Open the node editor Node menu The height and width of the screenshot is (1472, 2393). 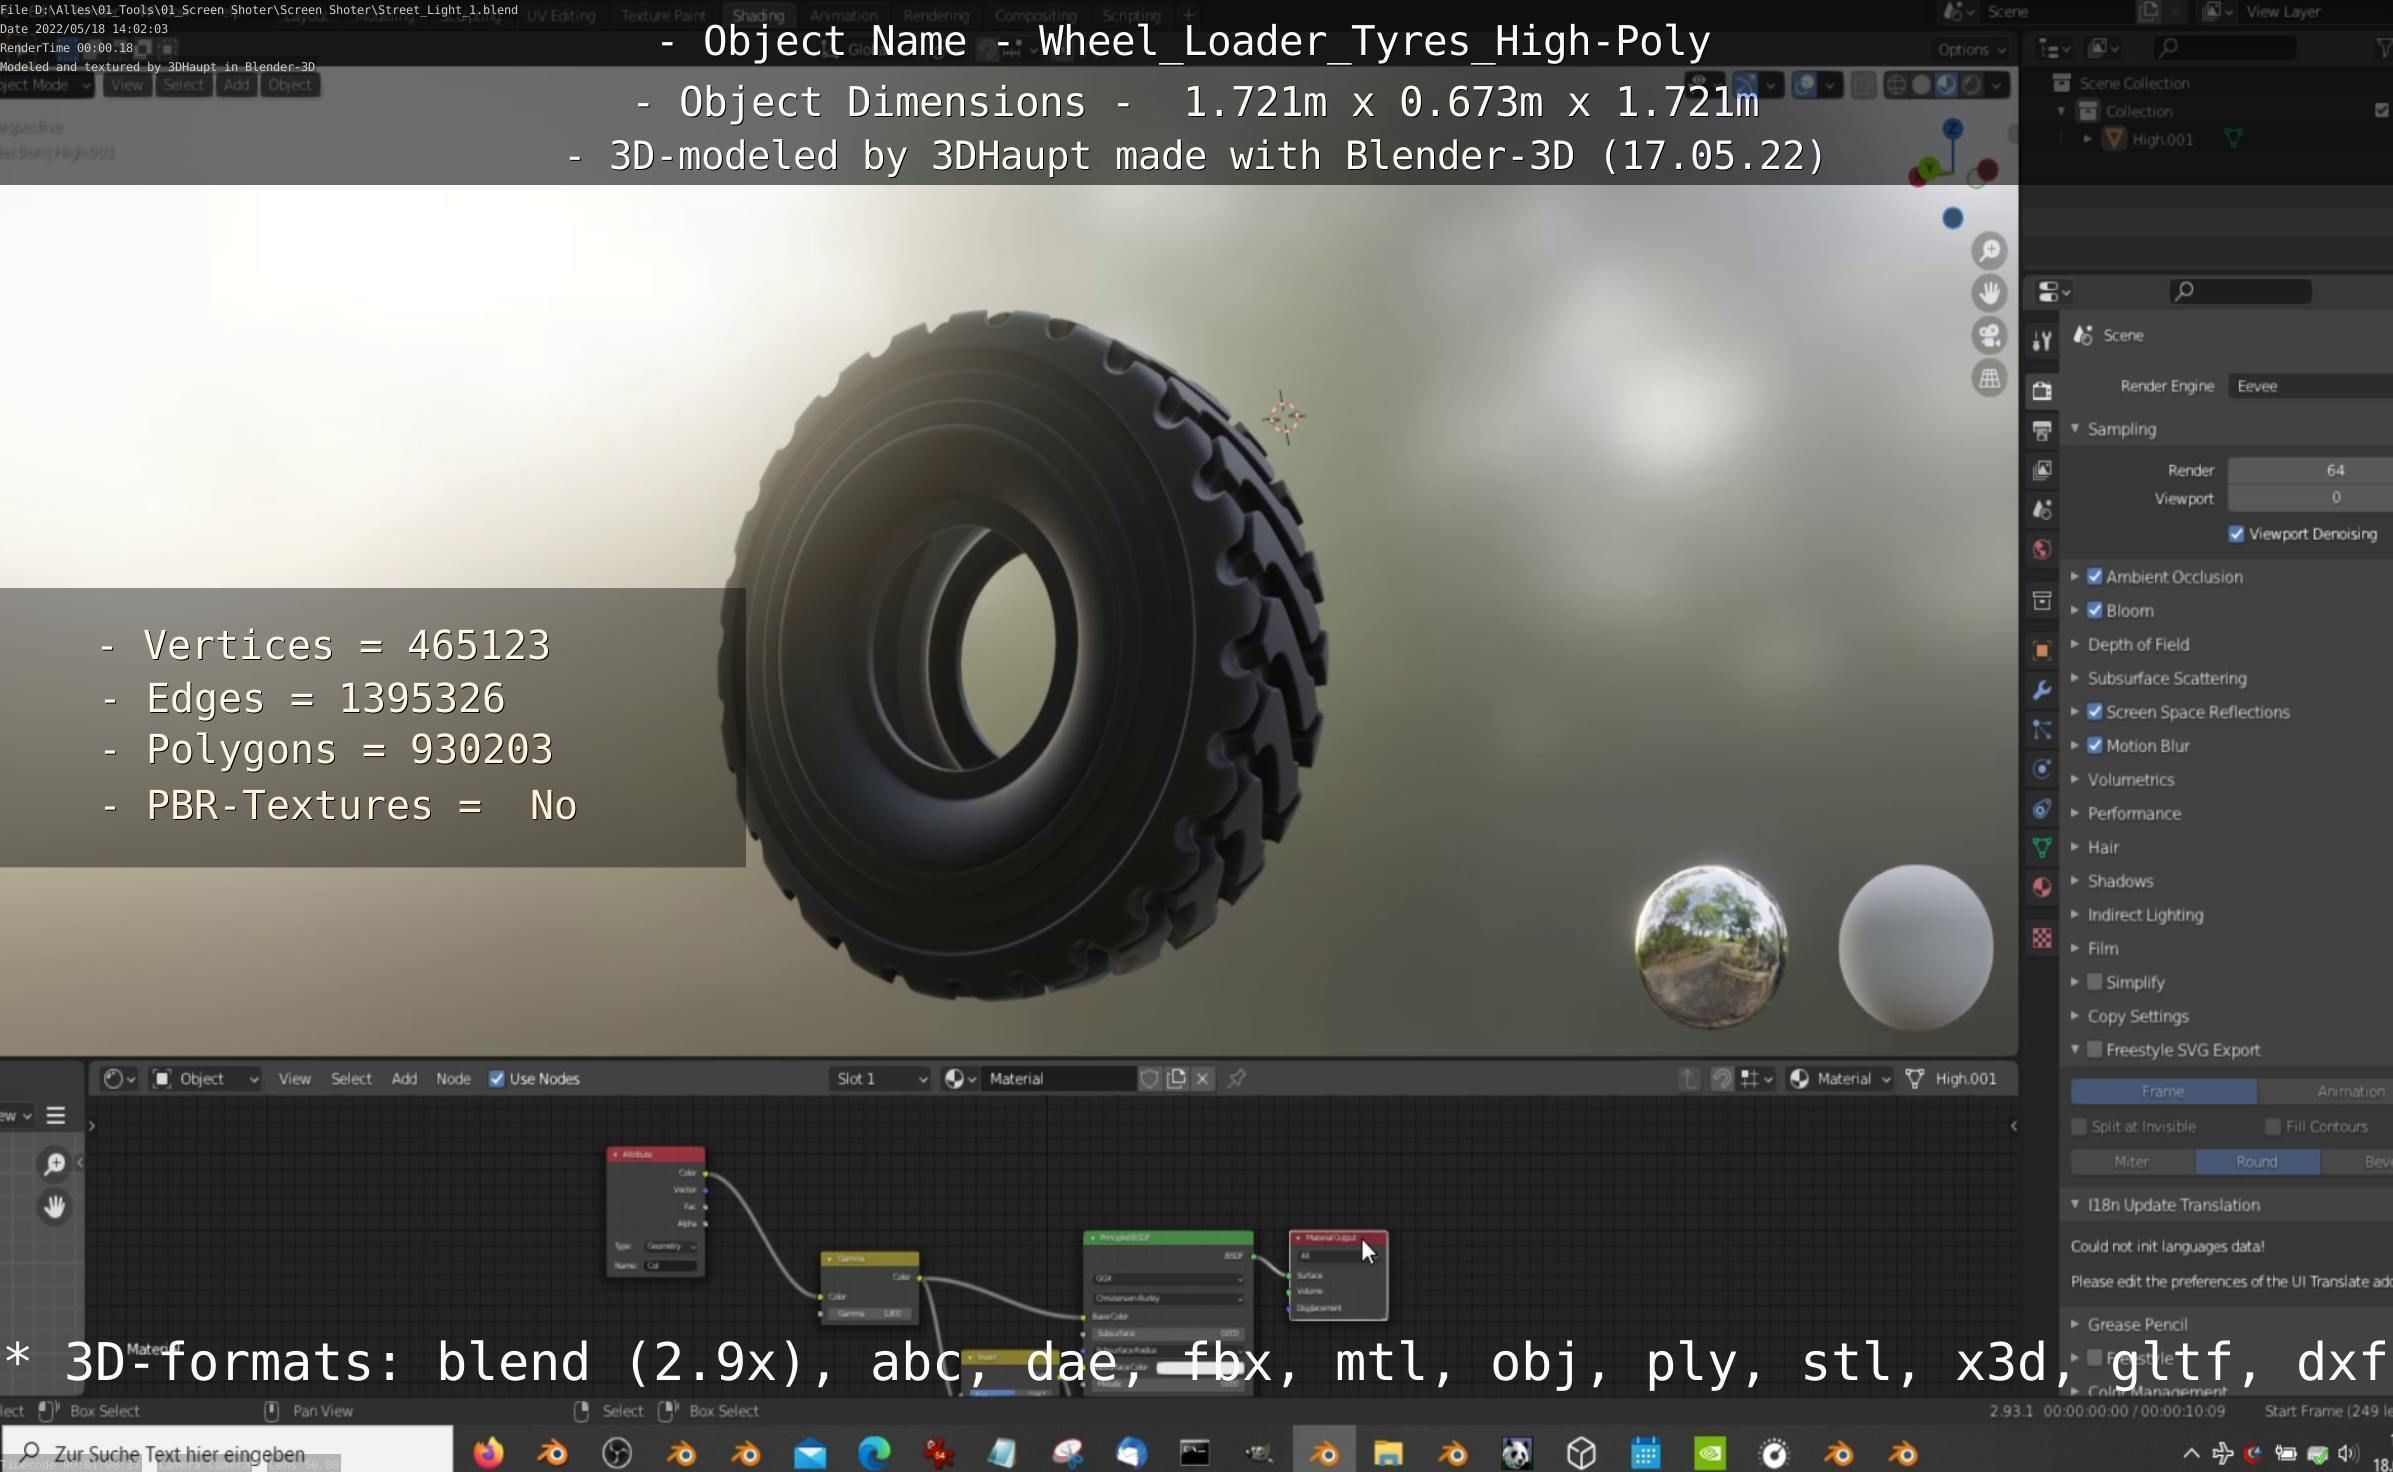click(453, 1078)
